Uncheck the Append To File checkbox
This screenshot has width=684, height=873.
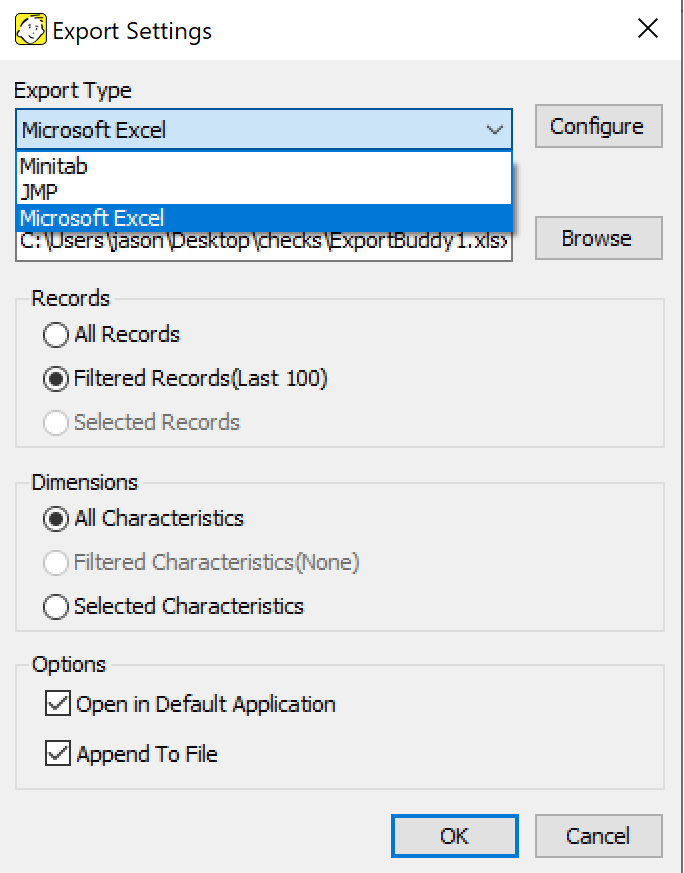click(131, 754)
